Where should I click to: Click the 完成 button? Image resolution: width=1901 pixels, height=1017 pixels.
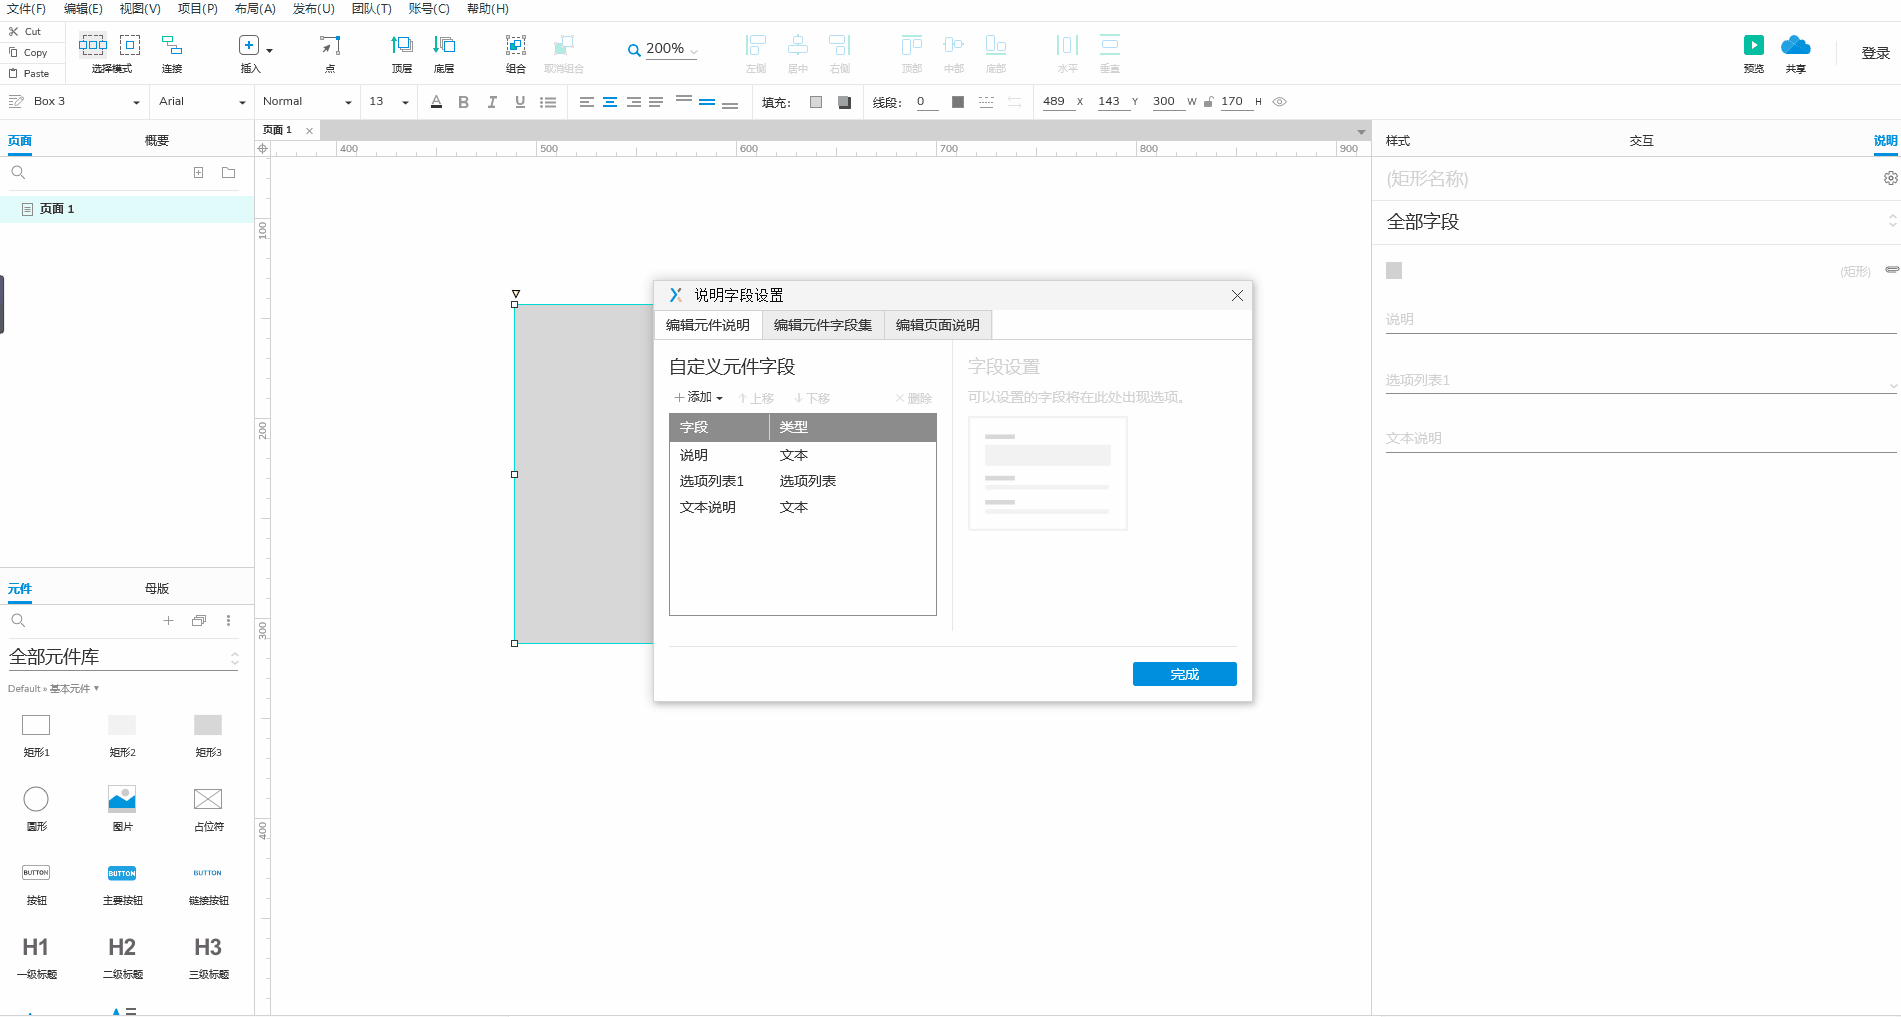point(1184,674)
